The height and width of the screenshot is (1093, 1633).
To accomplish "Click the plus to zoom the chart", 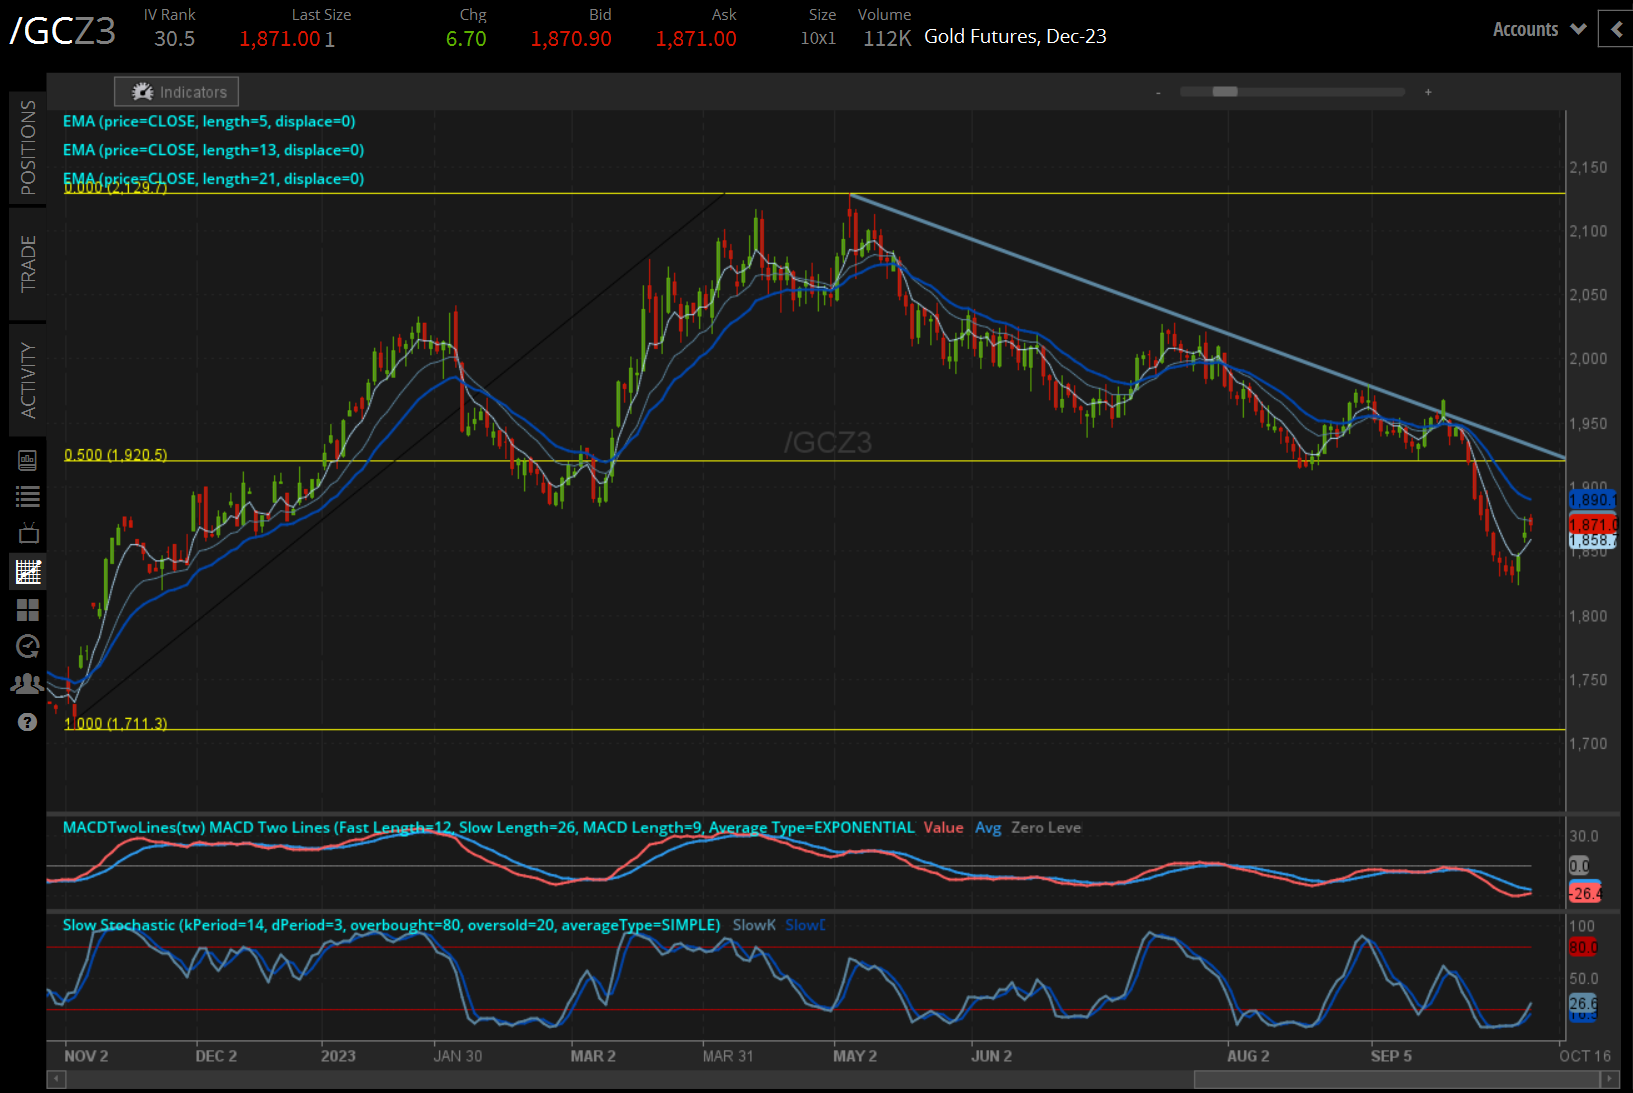I will tap(1428, 91).
